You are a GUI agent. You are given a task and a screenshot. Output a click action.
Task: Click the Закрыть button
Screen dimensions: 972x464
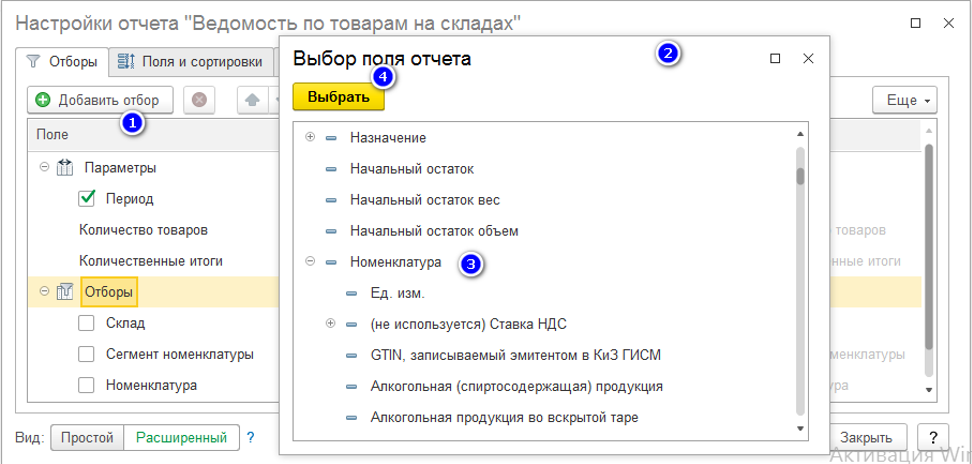pos(867,438)
